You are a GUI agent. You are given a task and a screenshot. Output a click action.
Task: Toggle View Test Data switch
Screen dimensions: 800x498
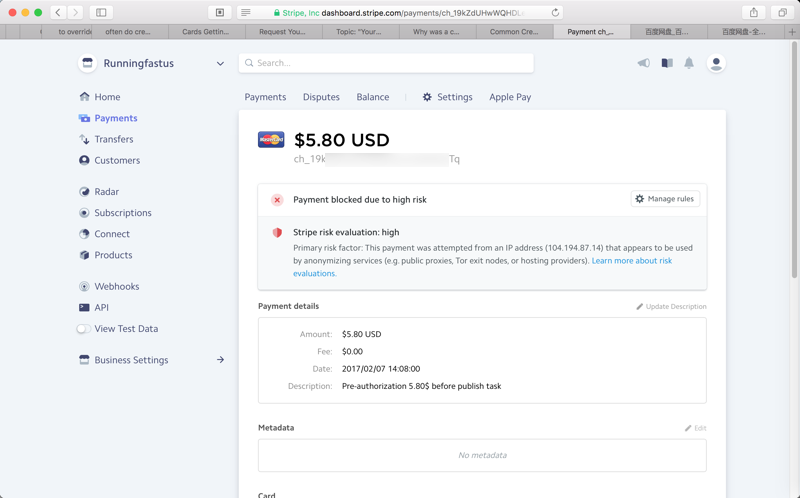coord(84,328)
